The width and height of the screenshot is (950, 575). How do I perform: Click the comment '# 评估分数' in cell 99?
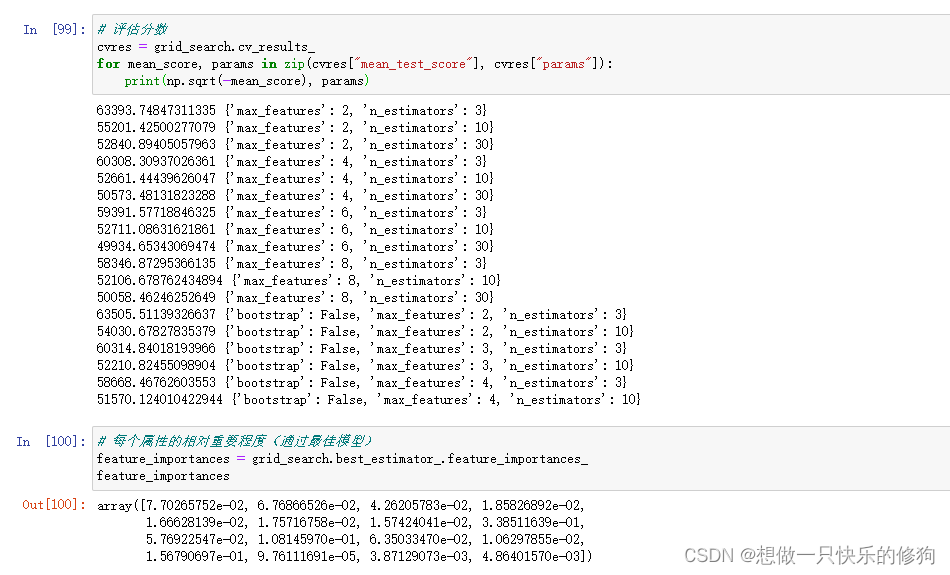(x=132, y=29)
